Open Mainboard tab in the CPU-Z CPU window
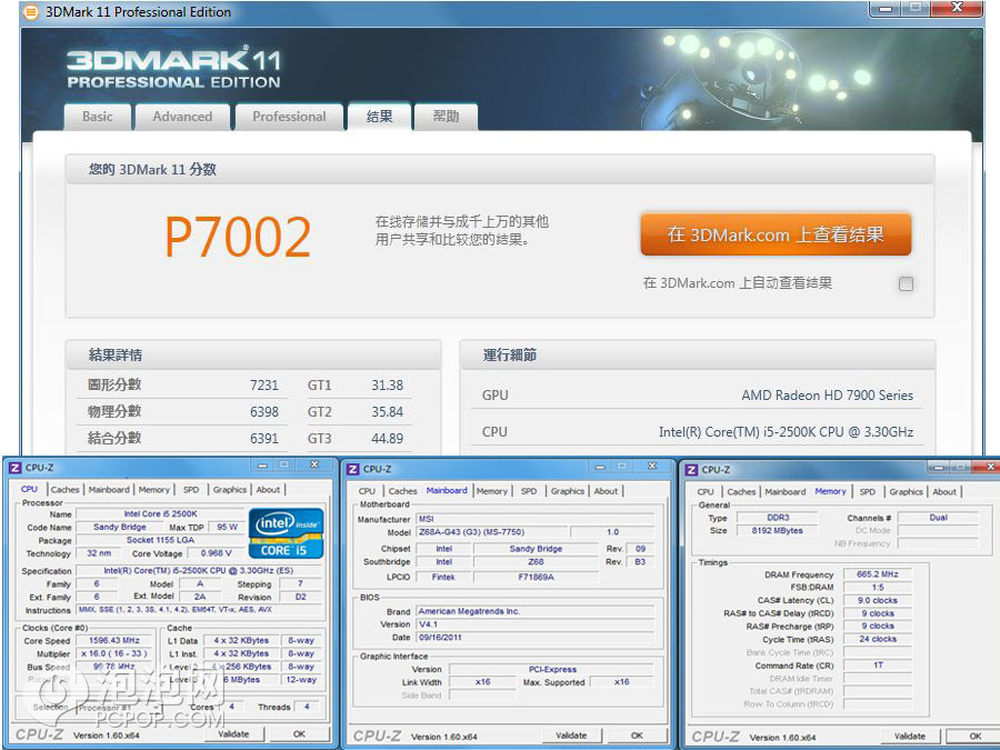 pyautogui.click(x=109, y=490)
